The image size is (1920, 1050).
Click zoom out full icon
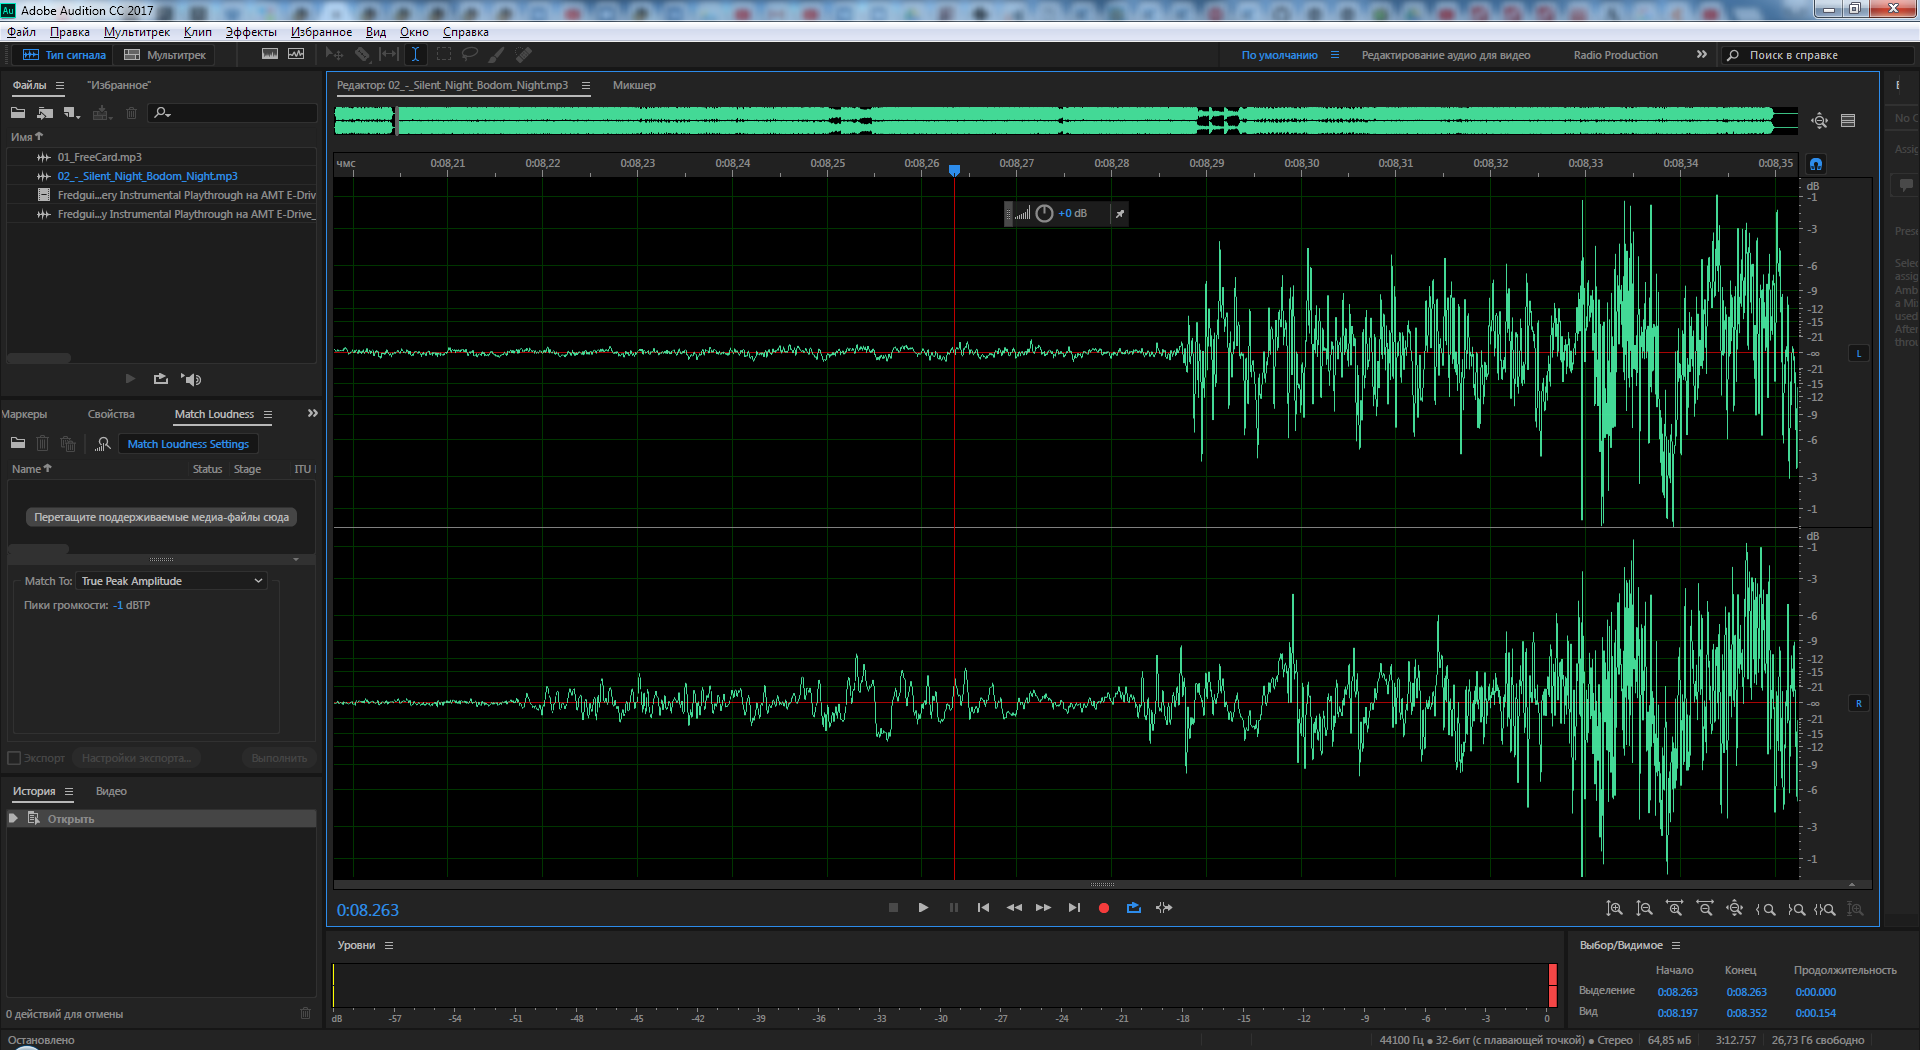click(1735, 909)
